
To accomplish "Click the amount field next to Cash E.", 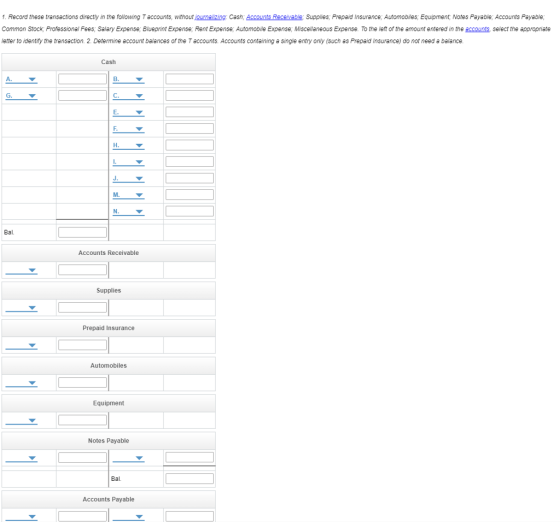I will pos(190,112).
